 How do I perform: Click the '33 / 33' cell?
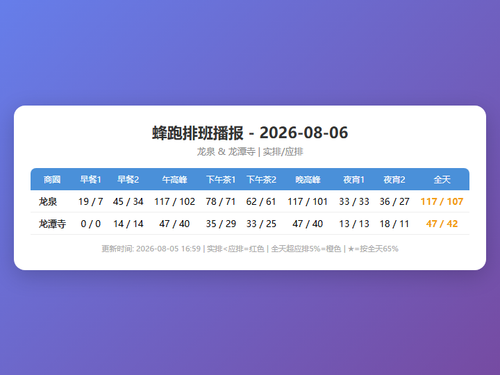click(x=354, y=201)
